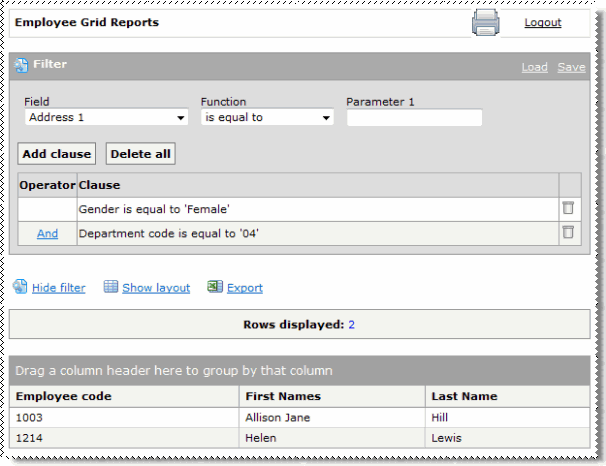Delete the Department code clause trash icon
The width and height of the screenshot is (606, 466).
(x=568, y=232)
